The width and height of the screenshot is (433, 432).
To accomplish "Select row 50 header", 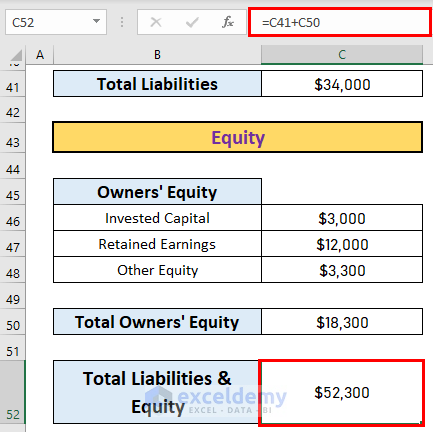I will tap(13, 322).
